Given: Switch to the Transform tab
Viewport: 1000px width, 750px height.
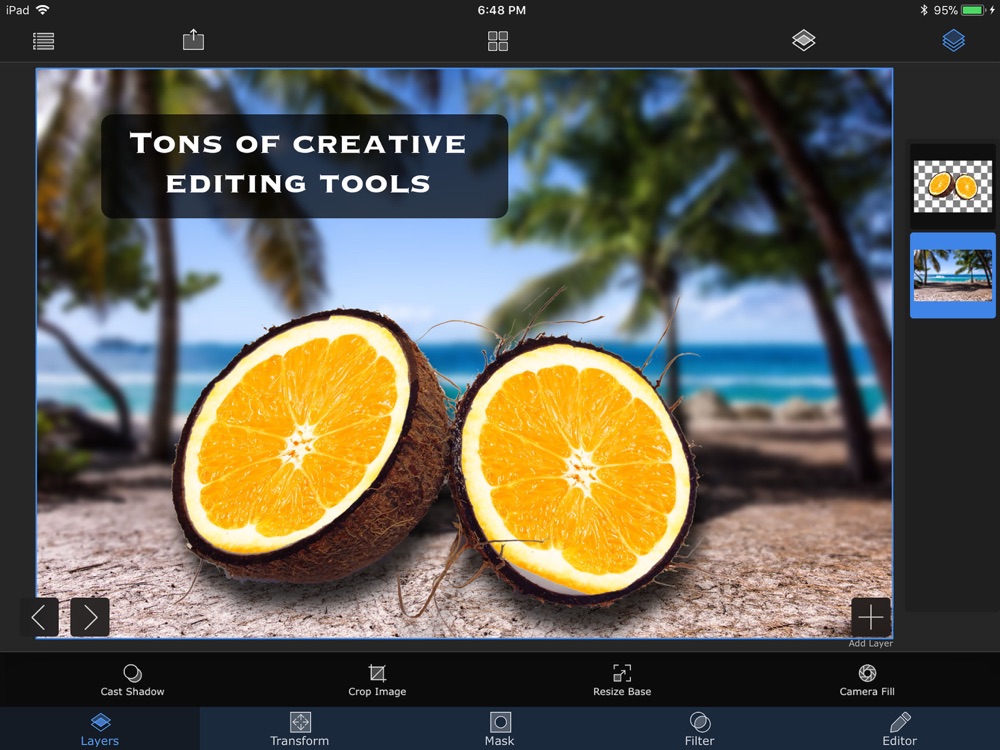Looking at the screenshot, I should click(x=300, y=728).
